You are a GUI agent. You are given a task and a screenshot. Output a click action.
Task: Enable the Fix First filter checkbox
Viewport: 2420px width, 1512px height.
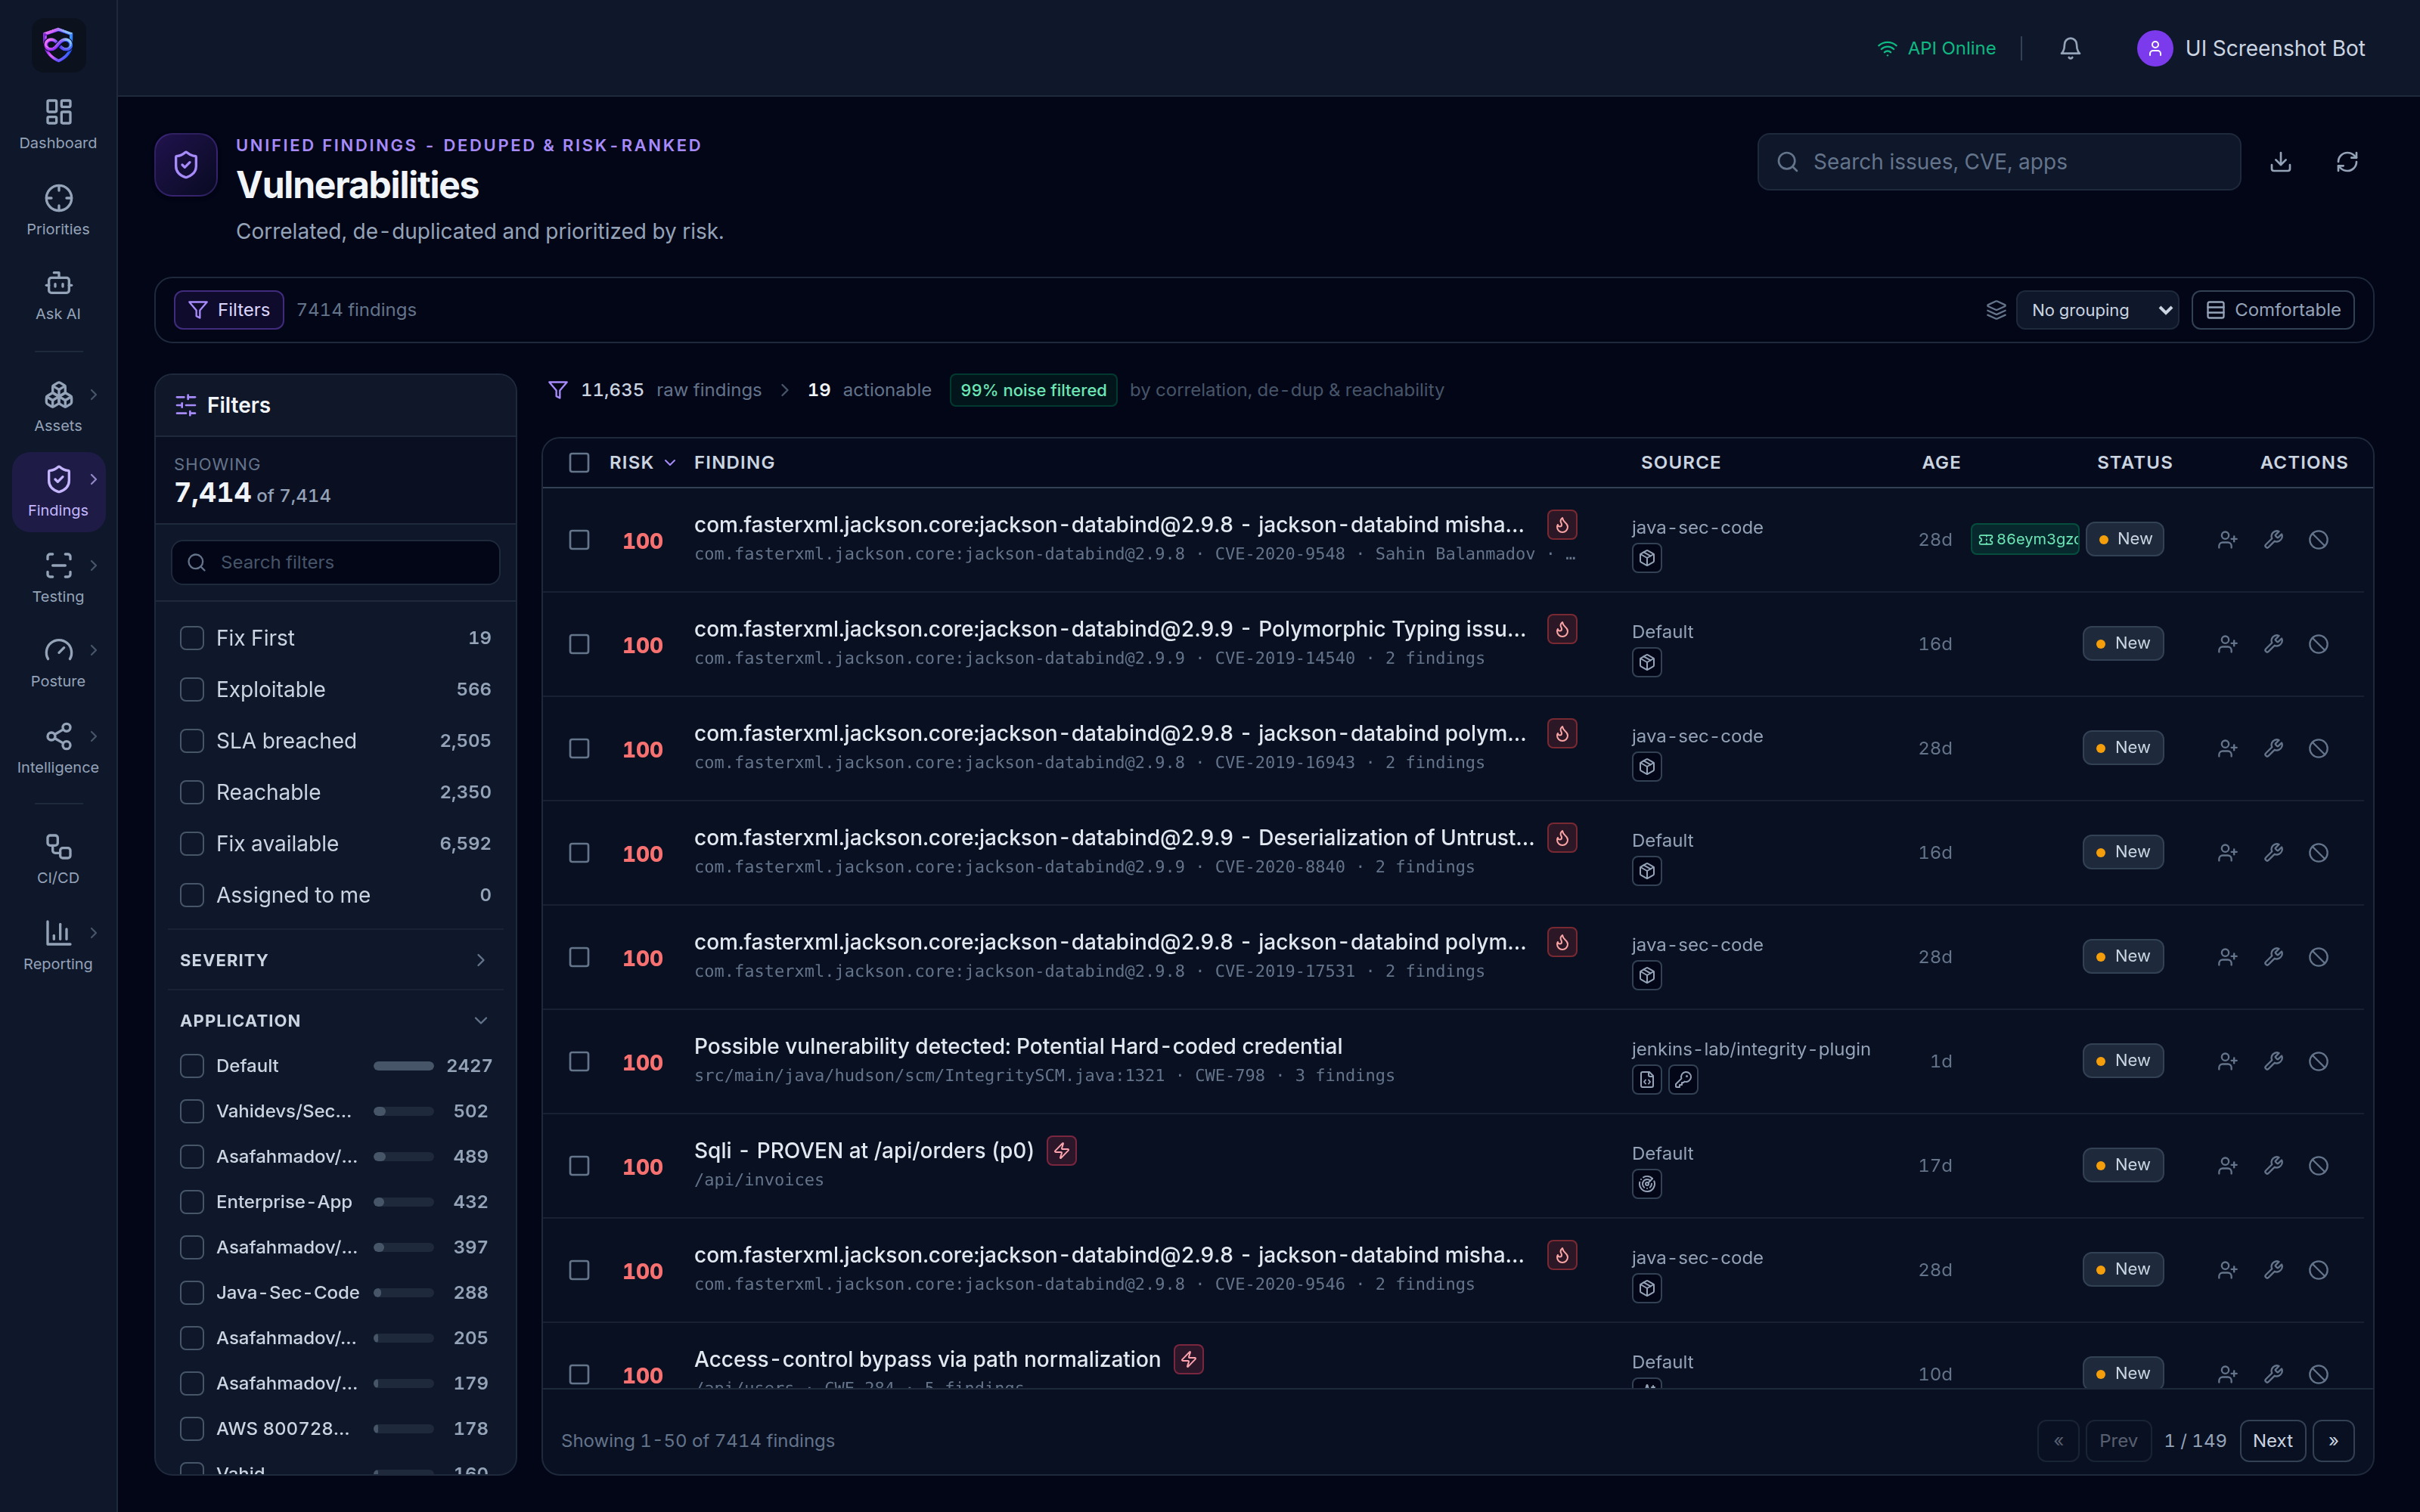point(192,638)
